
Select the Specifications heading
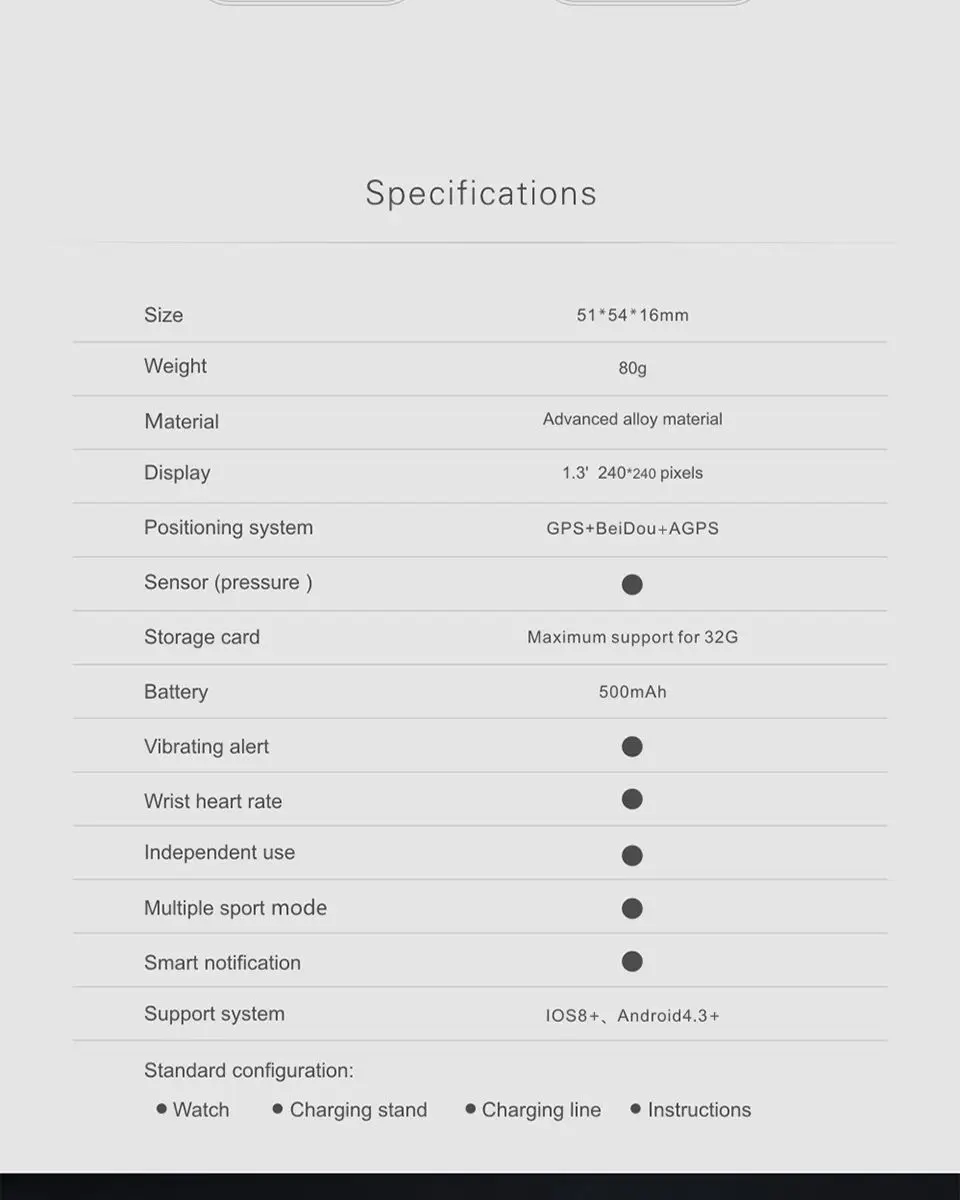(481, 194)
